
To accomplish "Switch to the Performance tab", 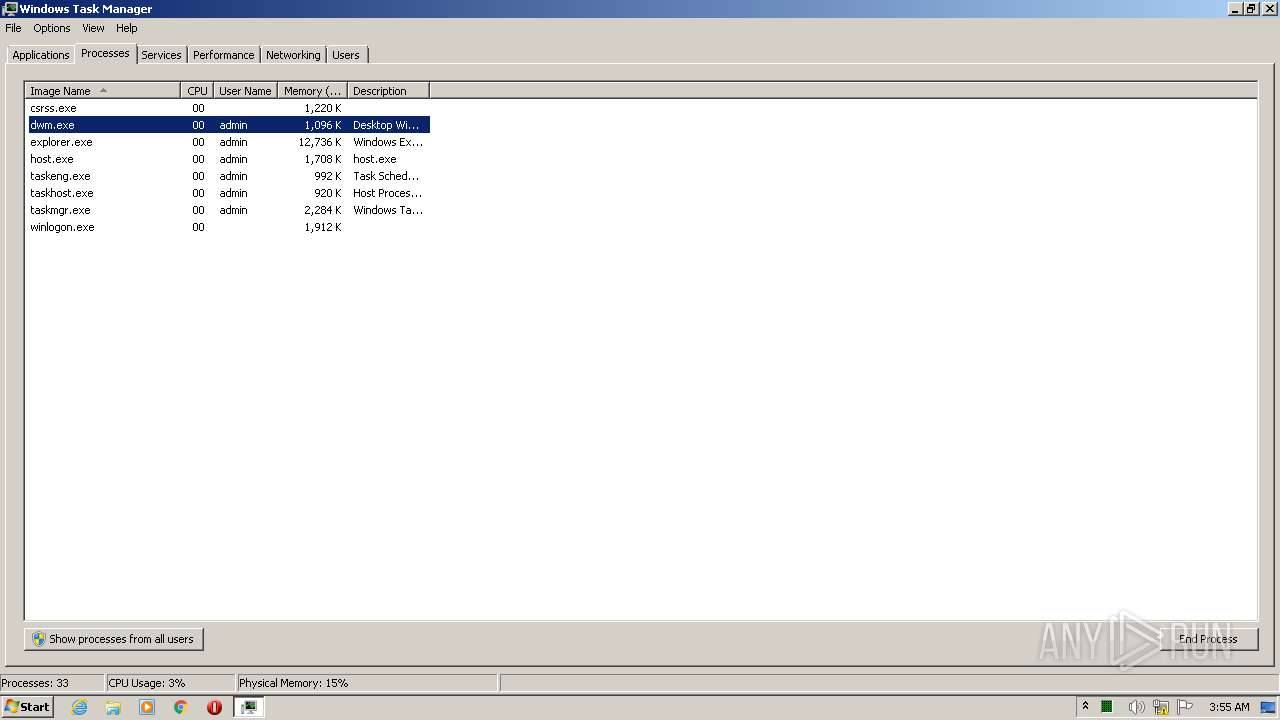I will tap(224, 55).
